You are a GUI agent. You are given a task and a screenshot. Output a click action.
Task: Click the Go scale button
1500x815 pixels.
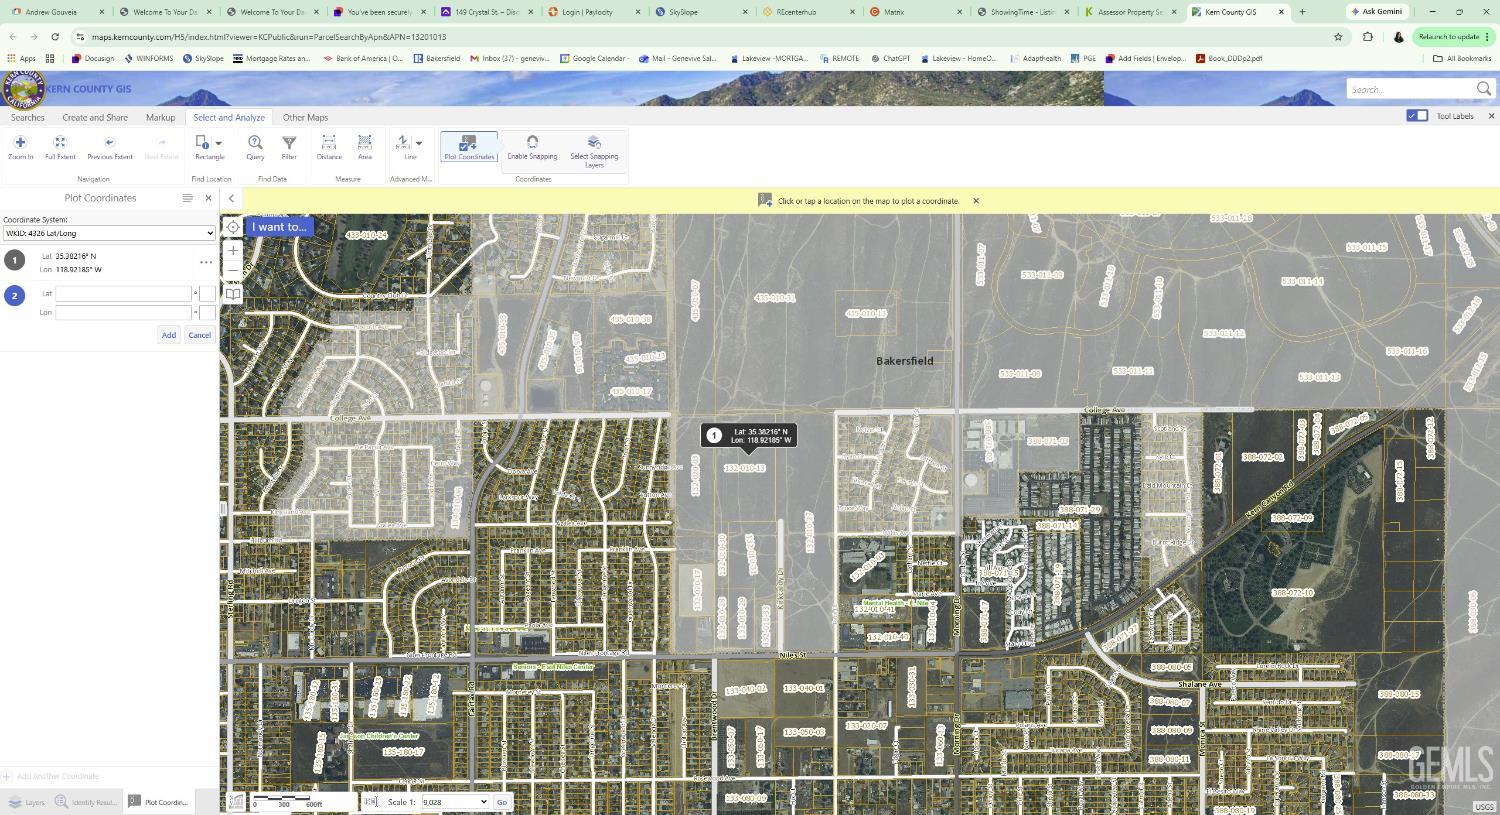tap(502, 802)
